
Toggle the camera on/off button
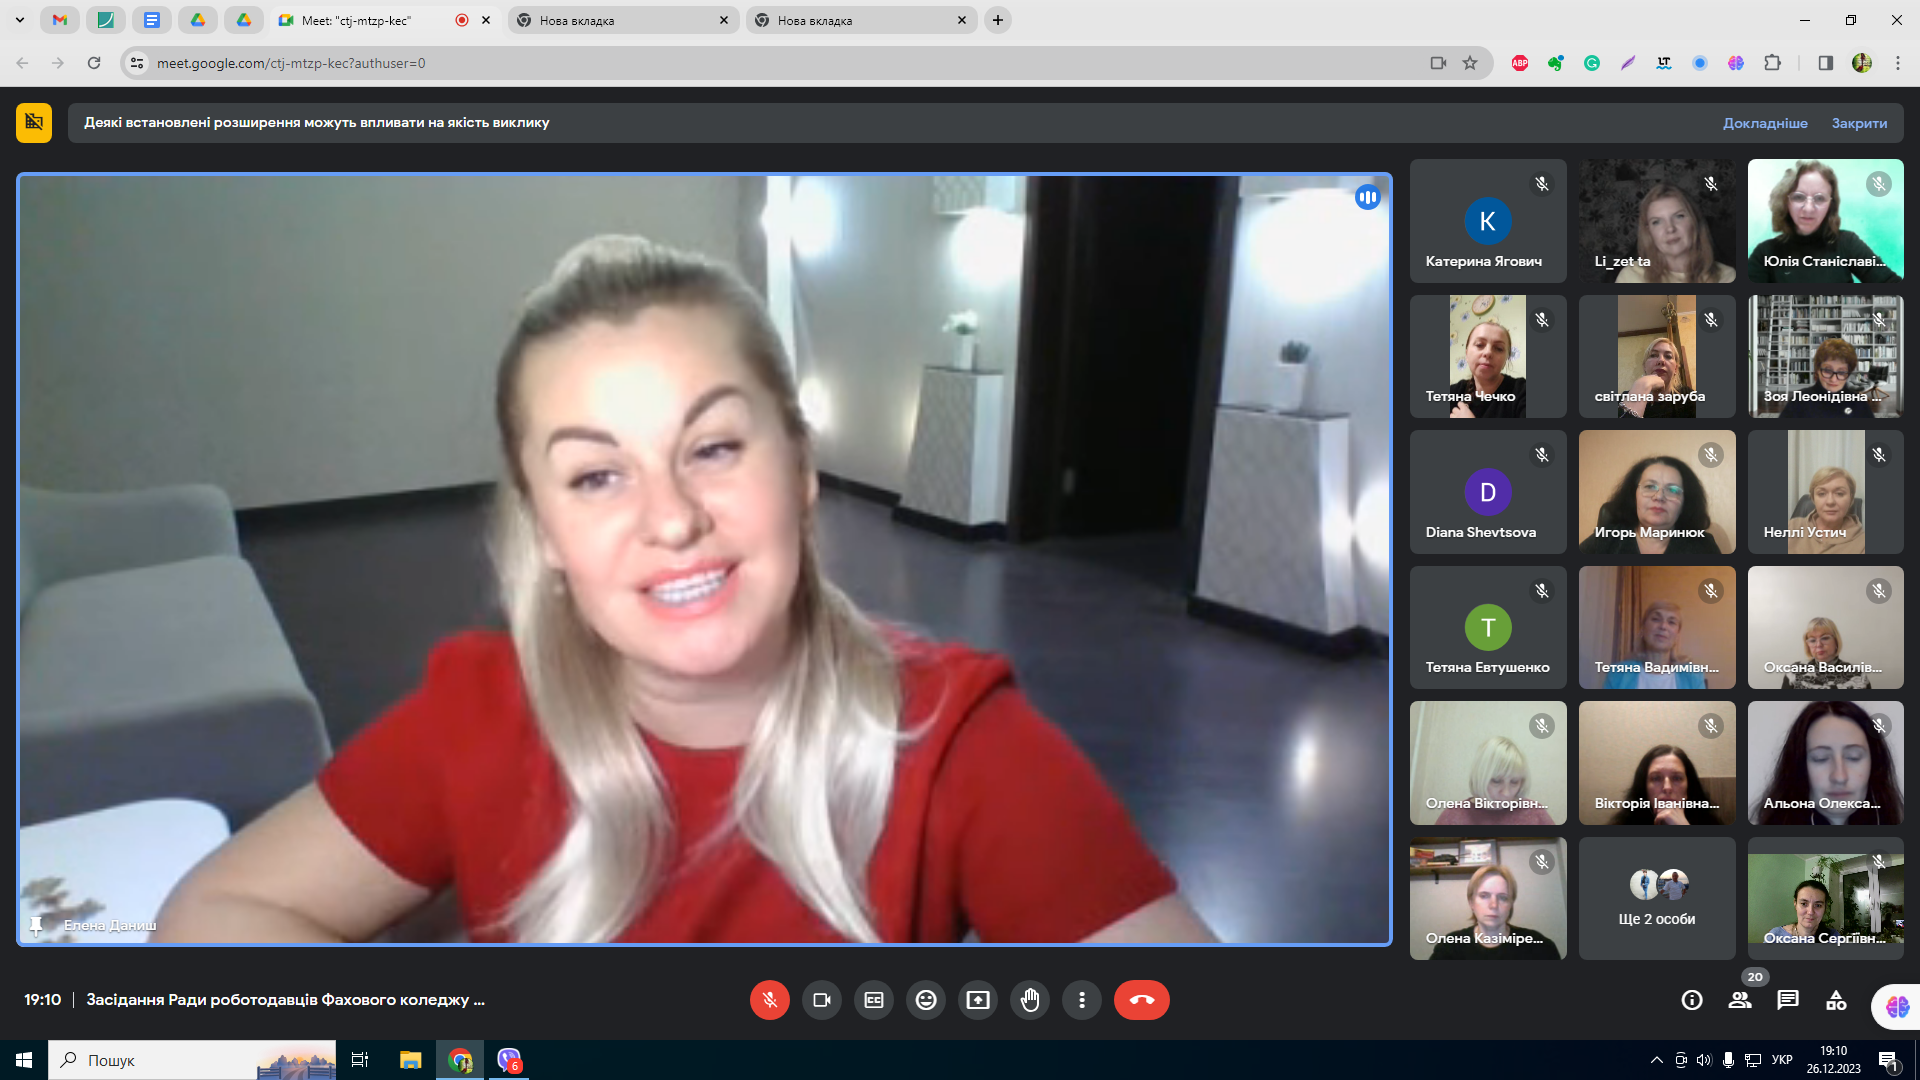(822, 1000)
